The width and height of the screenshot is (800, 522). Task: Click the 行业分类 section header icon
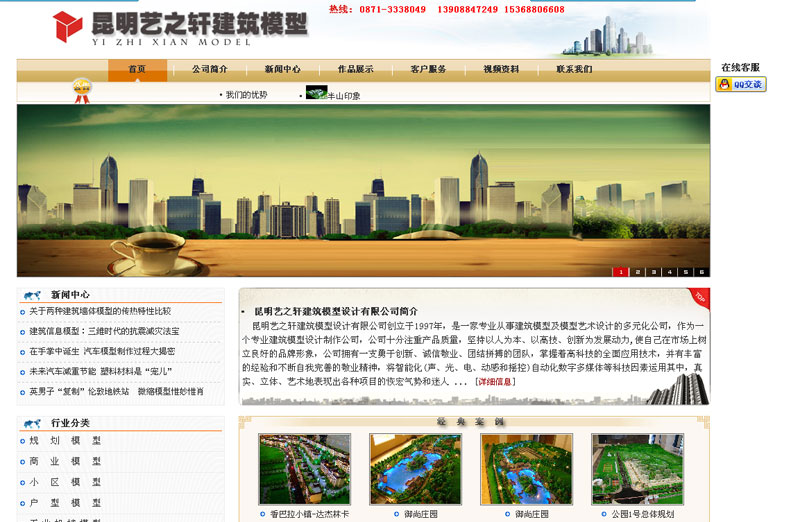(x=33, y=423)
